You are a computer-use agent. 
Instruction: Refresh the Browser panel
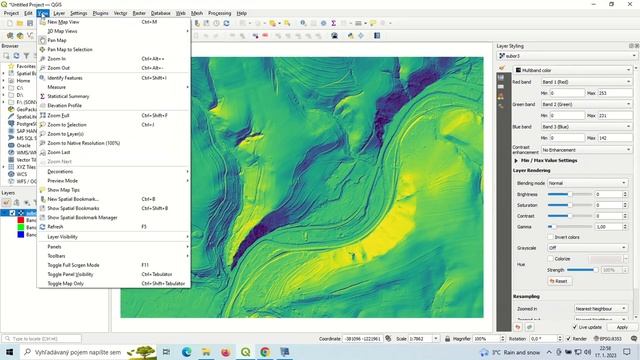16,56
